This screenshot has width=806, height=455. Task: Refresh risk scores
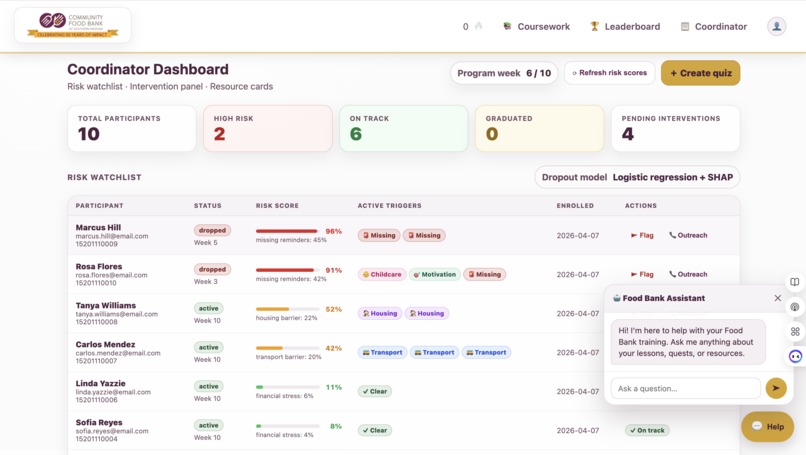click(609, 73)
